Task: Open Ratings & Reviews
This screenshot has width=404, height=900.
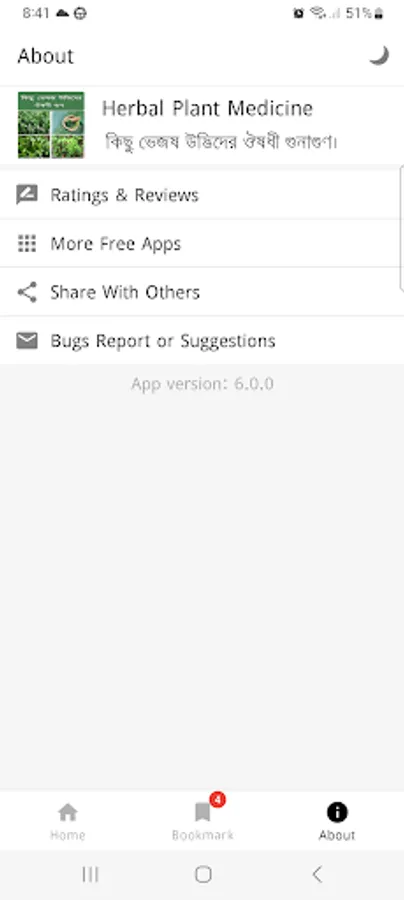Action: 202,195
